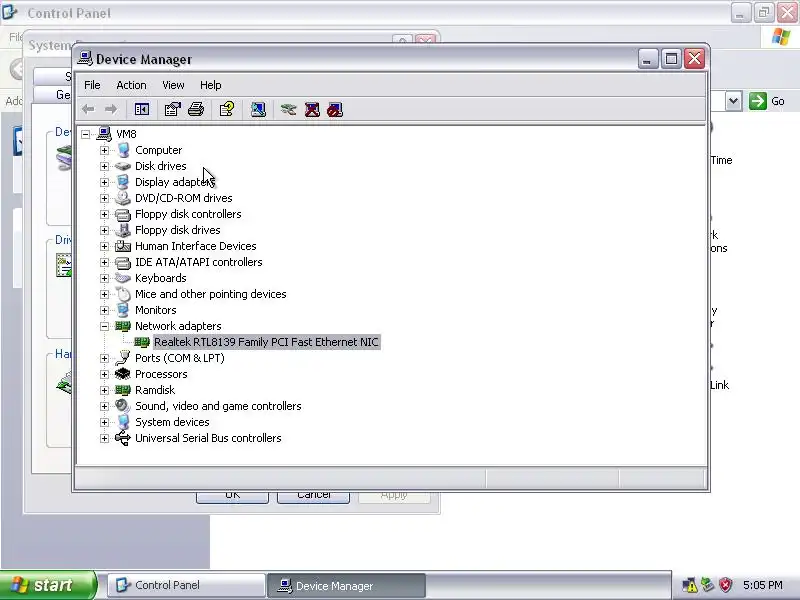Screen dimensions: 800x600
Task: Open the View menu
Action: 173,85
